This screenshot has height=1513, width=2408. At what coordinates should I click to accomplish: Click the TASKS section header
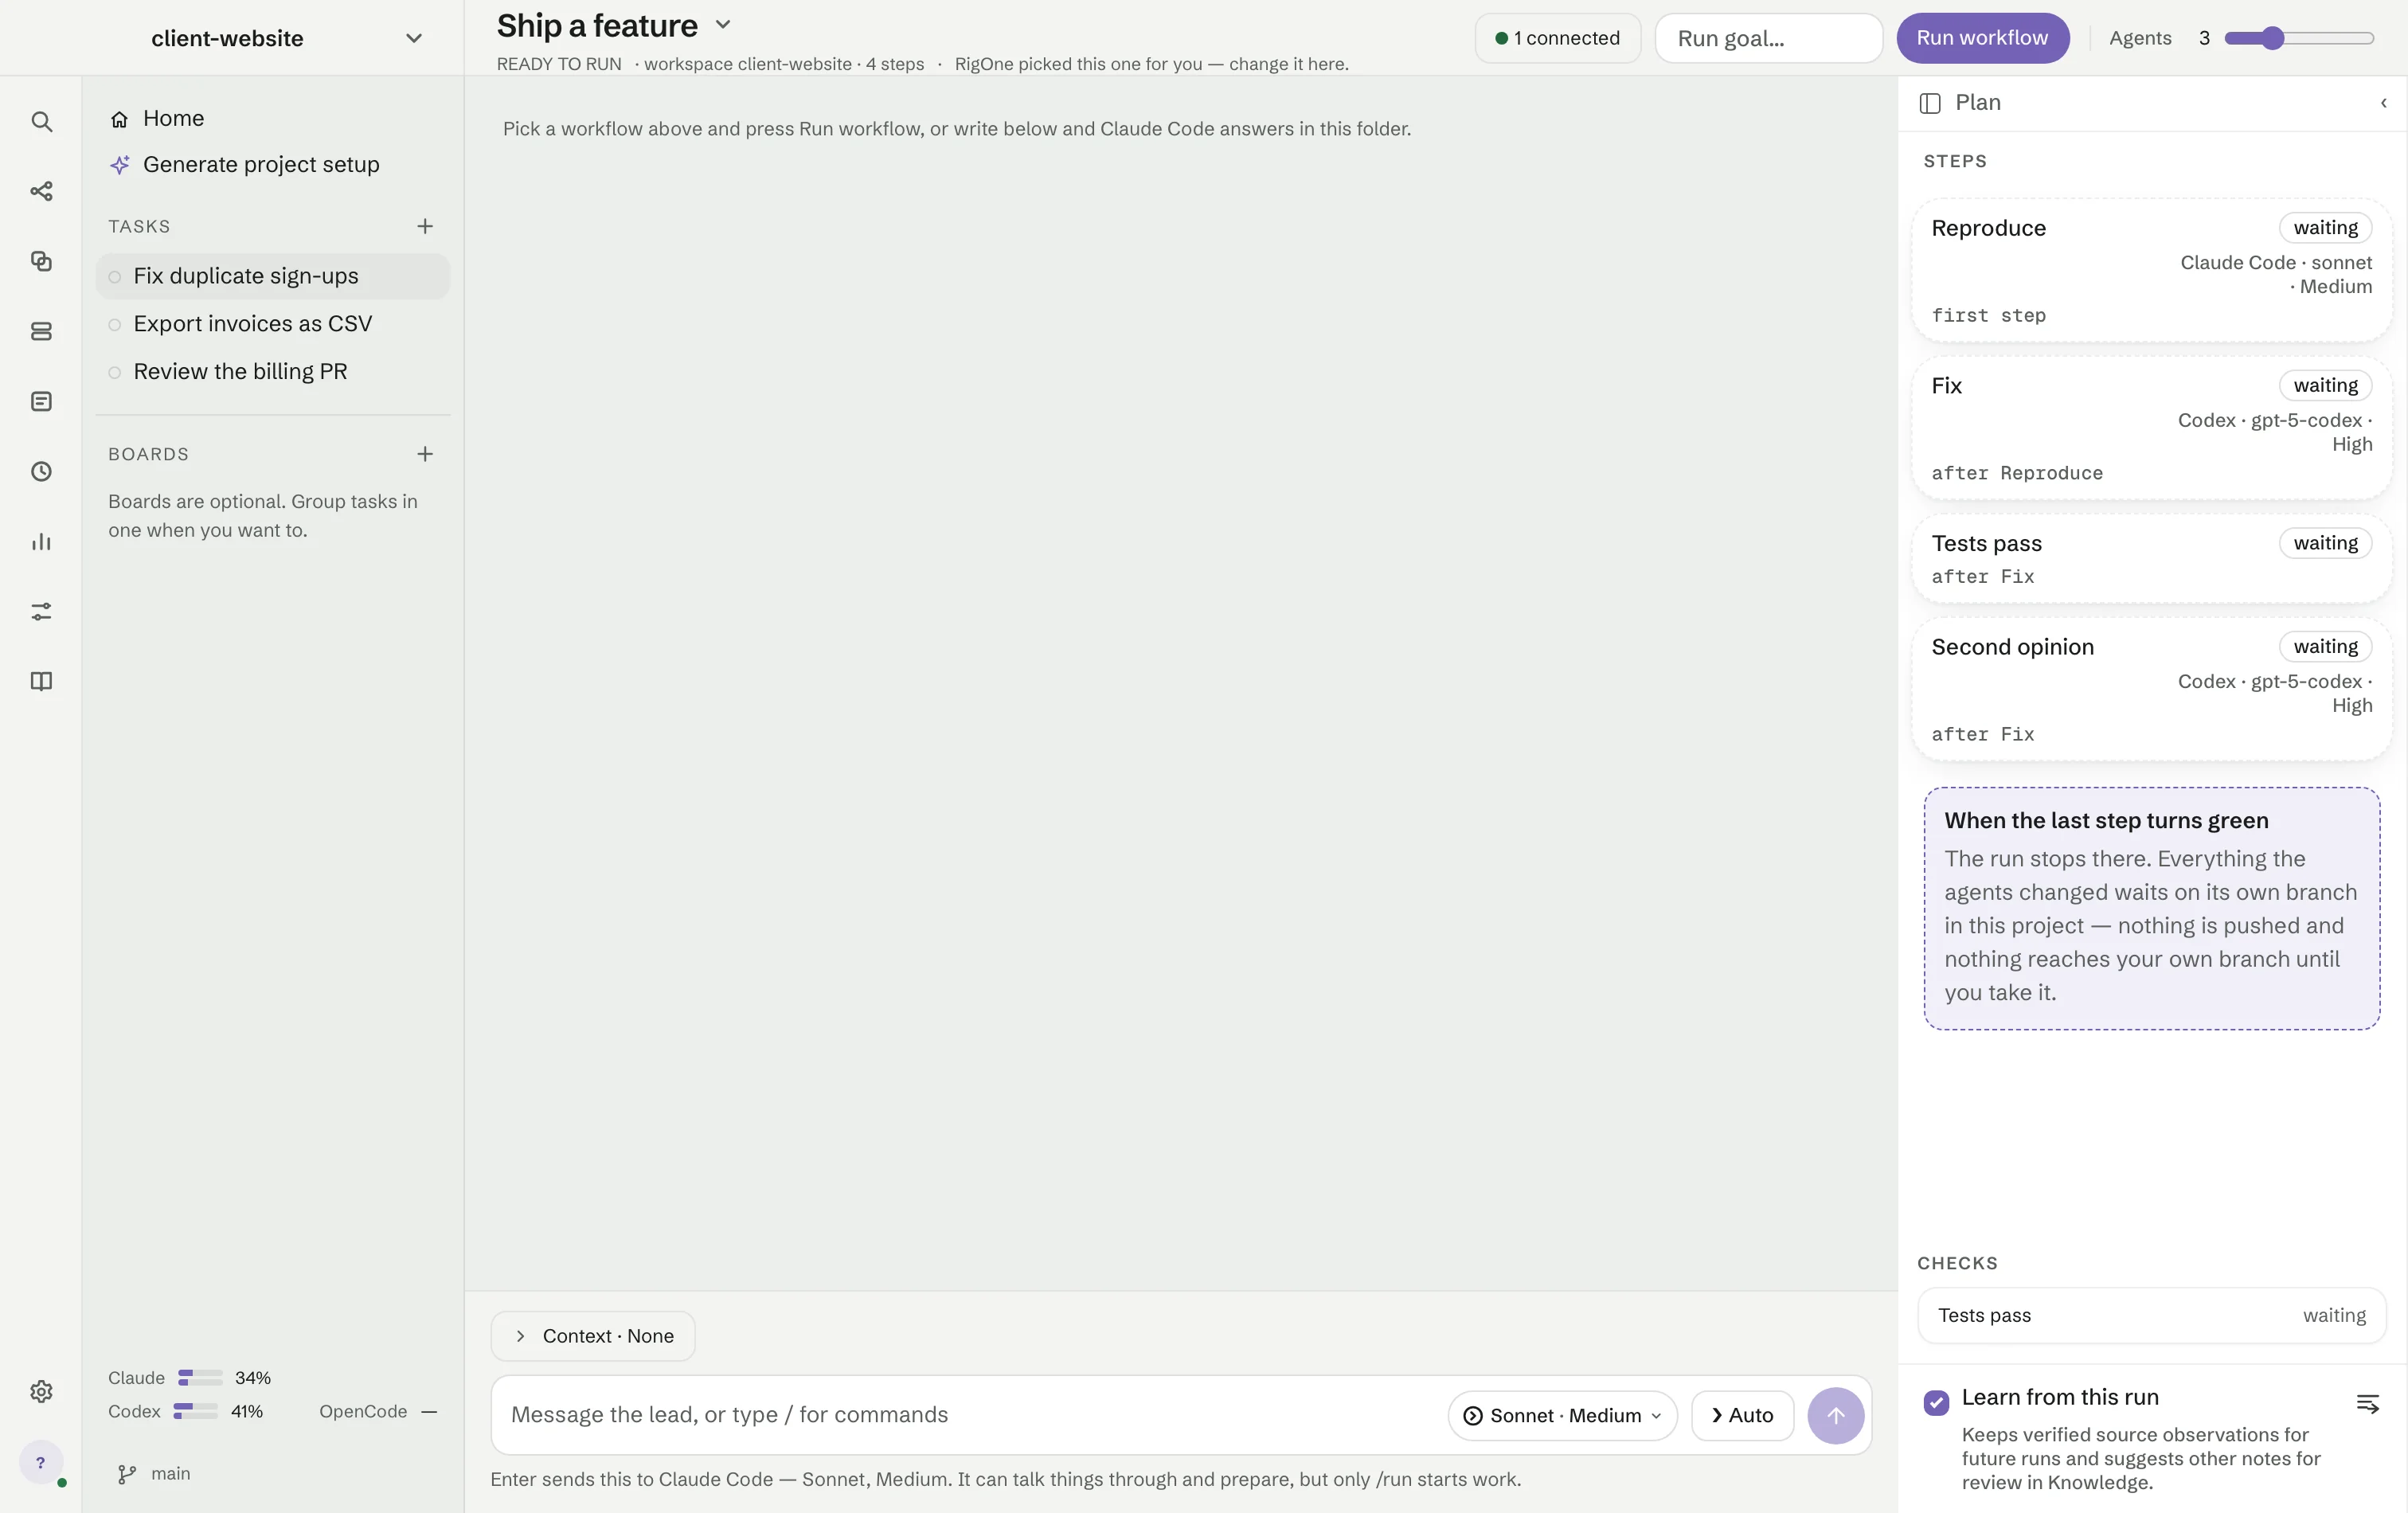[x=139, y=227]
